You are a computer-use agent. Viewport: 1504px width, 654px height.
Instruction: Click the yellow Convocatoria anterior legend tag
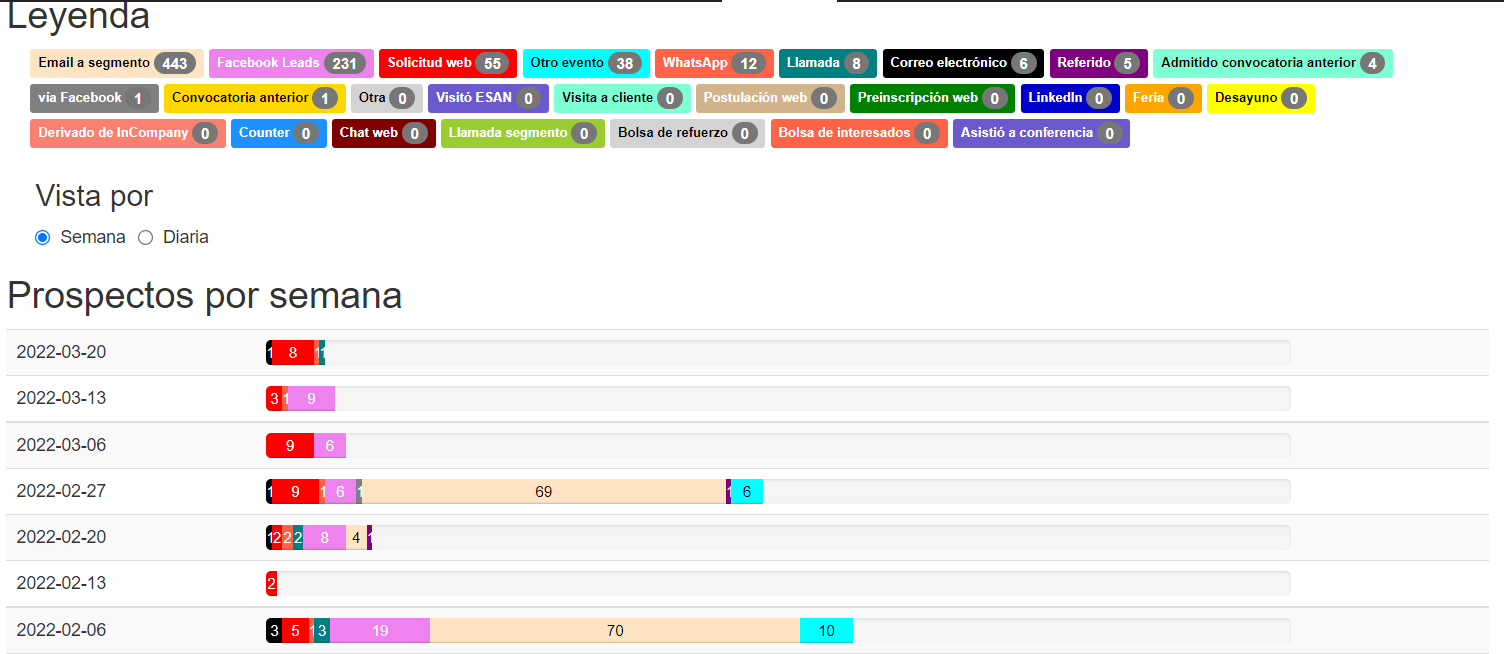[255, 98]
